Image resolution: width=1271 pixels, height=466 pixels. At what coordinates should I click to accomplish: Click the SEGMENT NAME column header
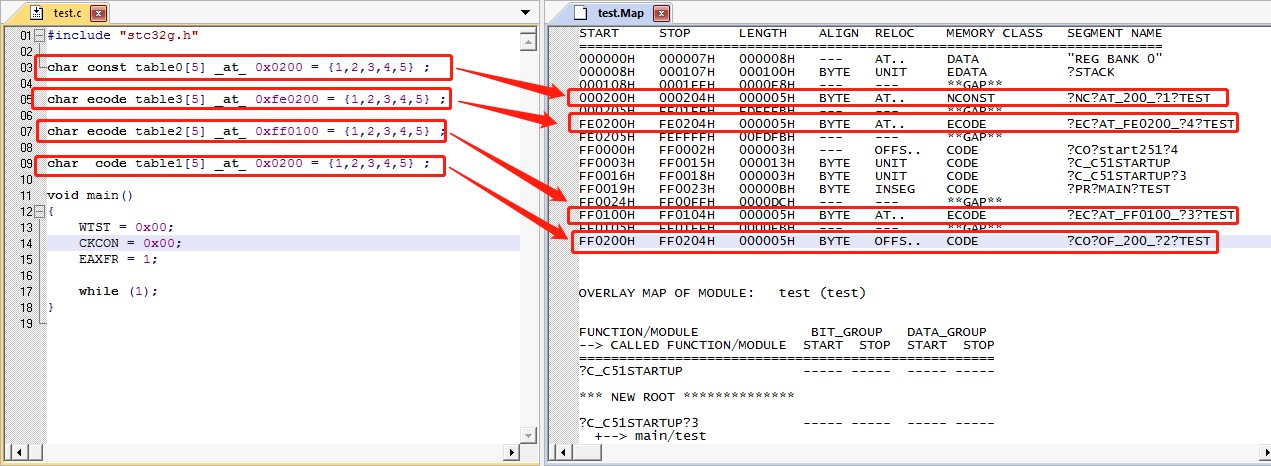pos(1115,33)
